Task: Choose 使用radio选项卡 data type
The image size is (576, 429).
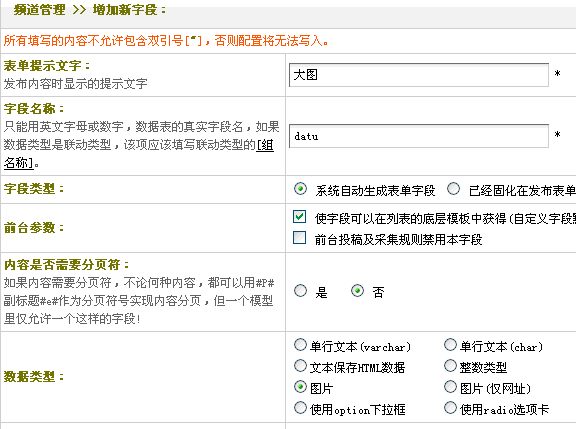Action: tap(450, 407)
